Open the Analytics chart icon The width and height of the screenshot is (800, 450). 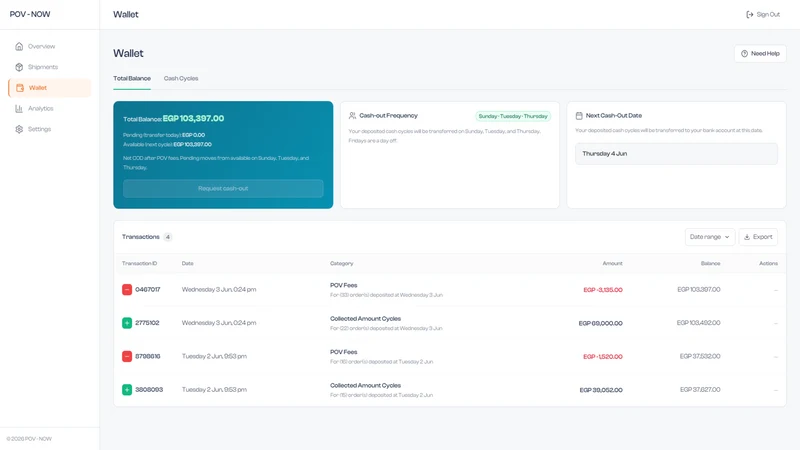(19, 109)
